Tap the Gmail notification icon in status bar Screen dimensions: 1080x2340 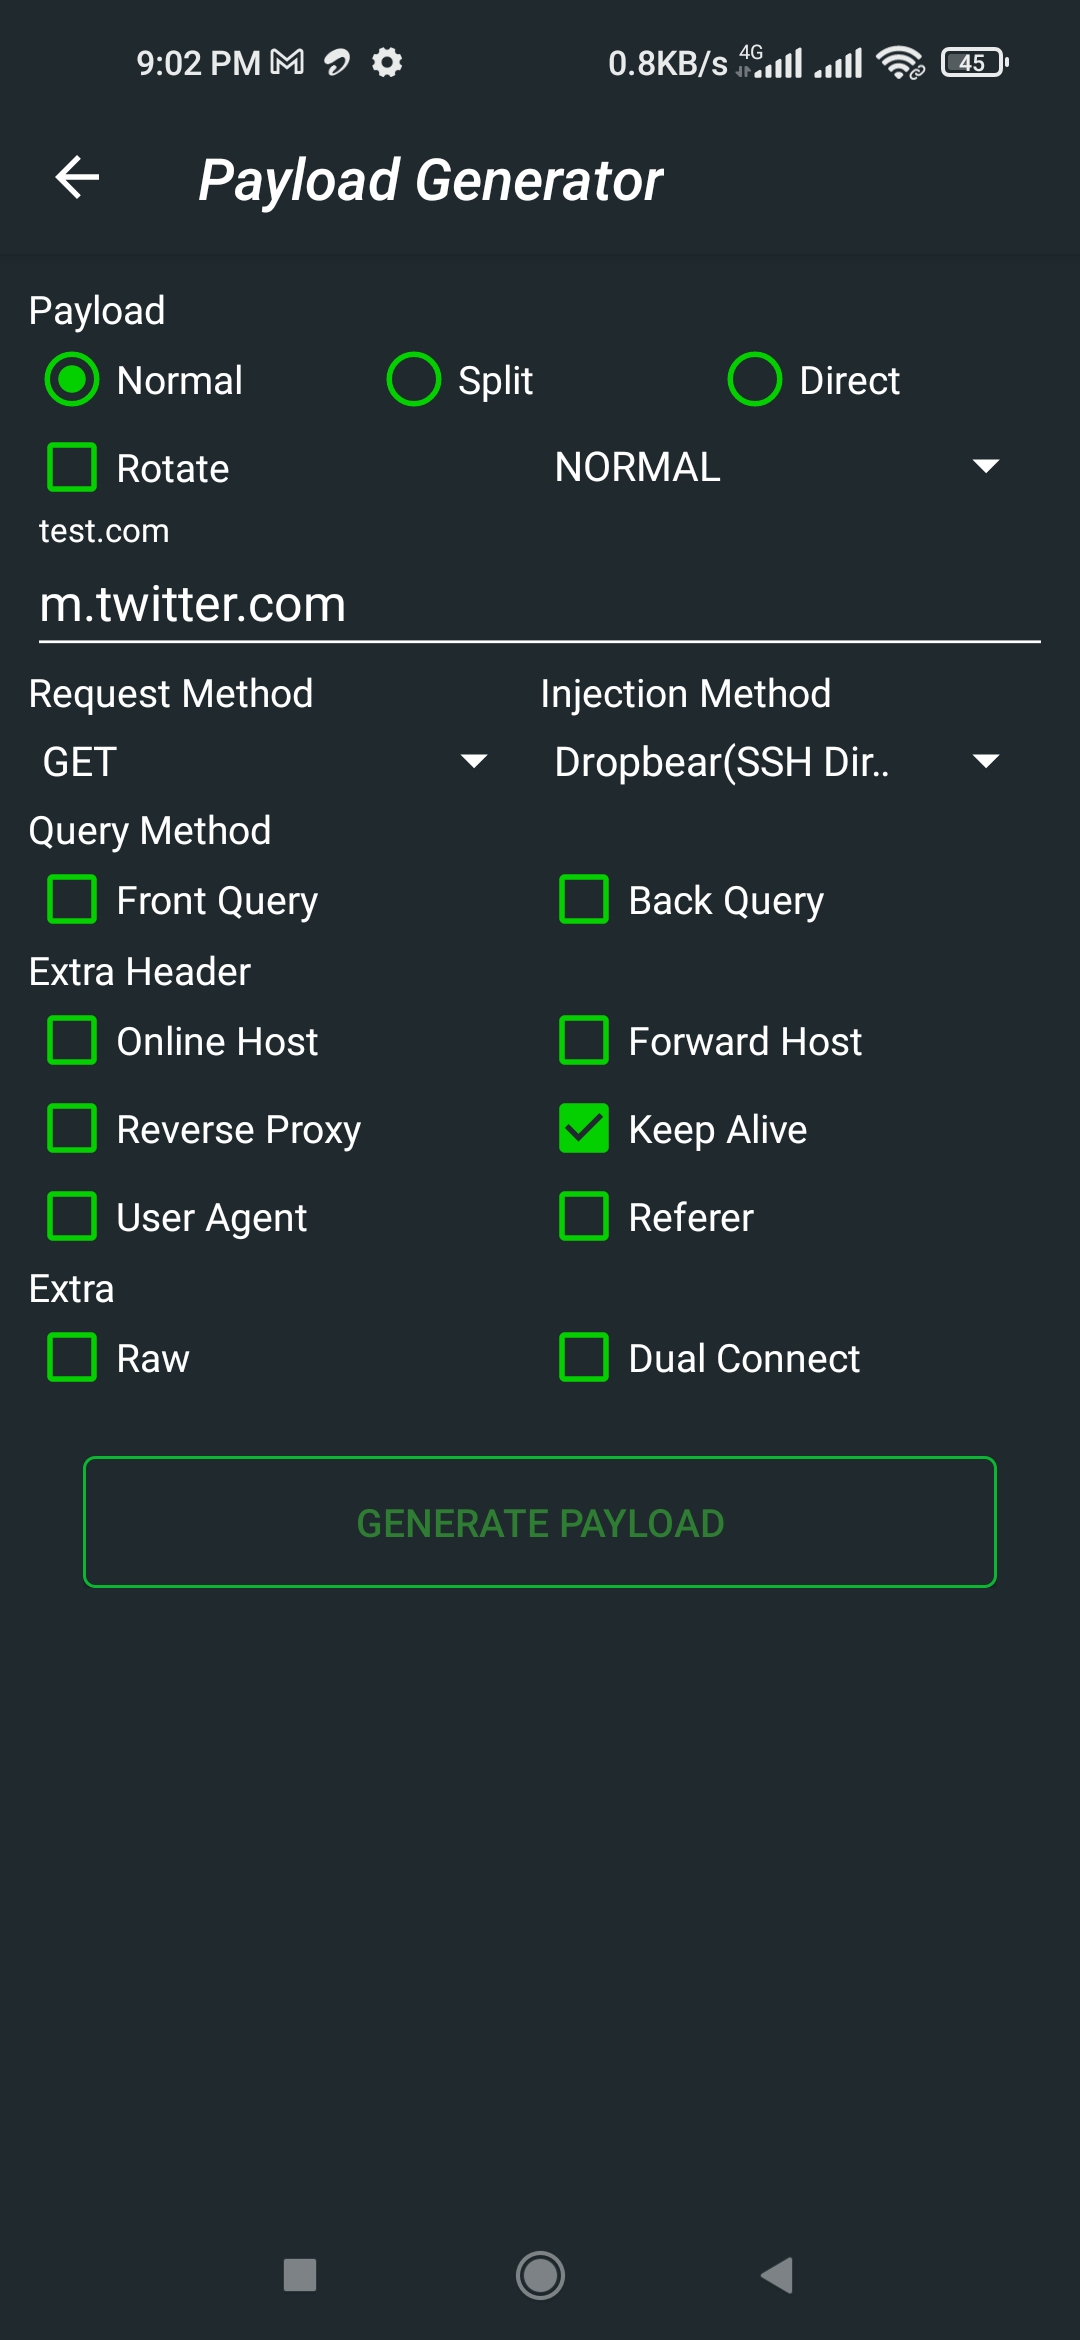coord(287,63)
